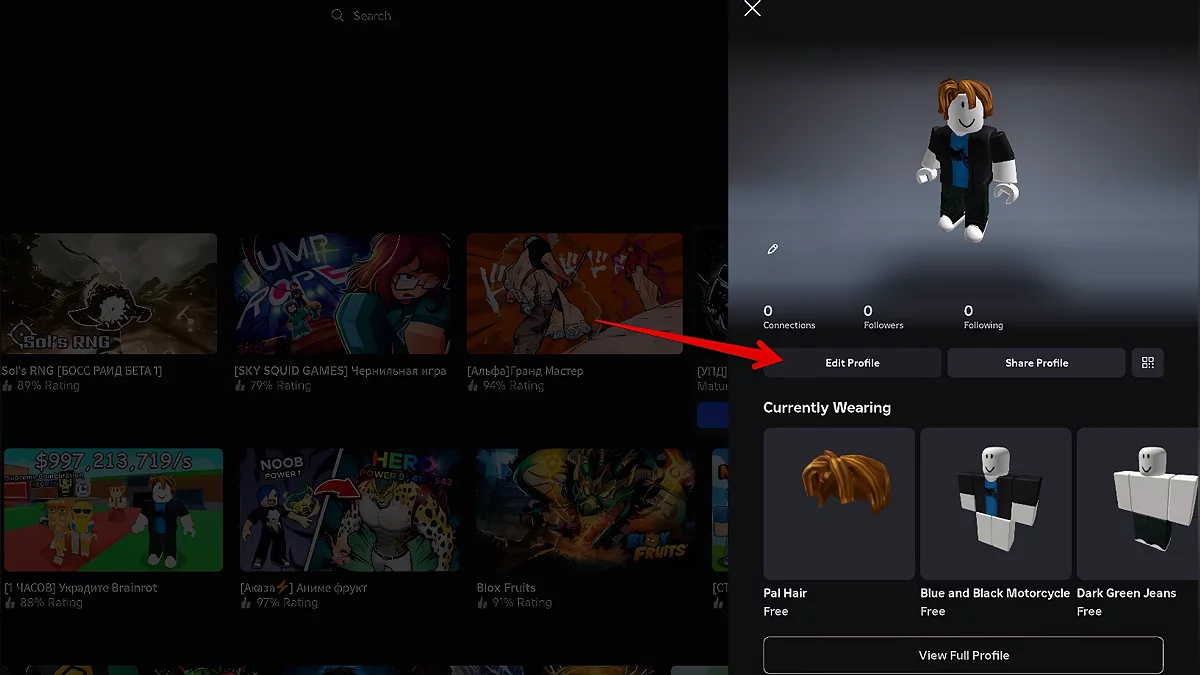
Task: Open the Blox Fruits game thumbnail
Action: pos(586,510)
